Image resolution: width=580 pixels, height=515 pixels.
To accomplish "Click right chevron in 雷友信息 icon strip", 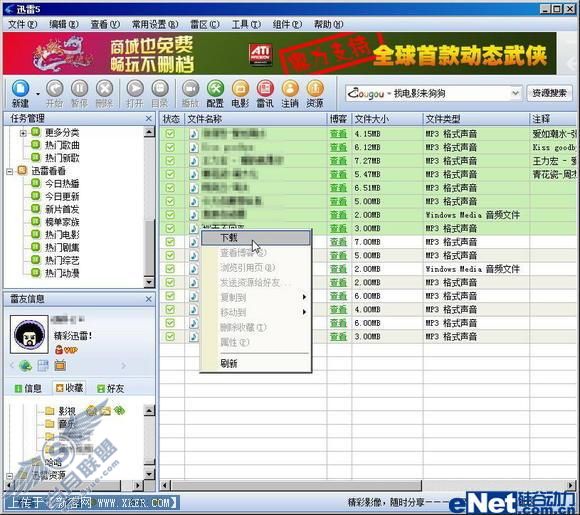I will click(x=124, y=366).
